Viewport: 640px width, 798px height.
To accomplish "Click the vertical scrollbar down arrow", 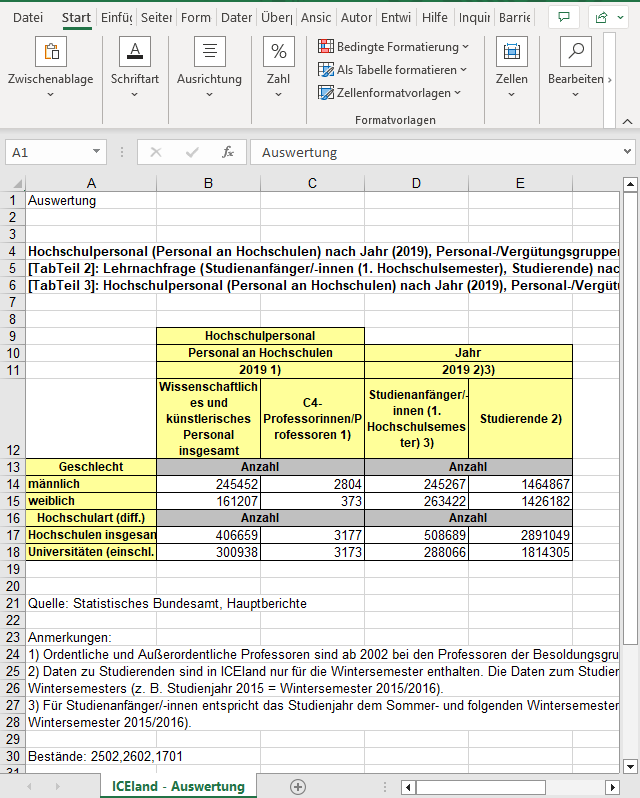I will click(630, 766).
